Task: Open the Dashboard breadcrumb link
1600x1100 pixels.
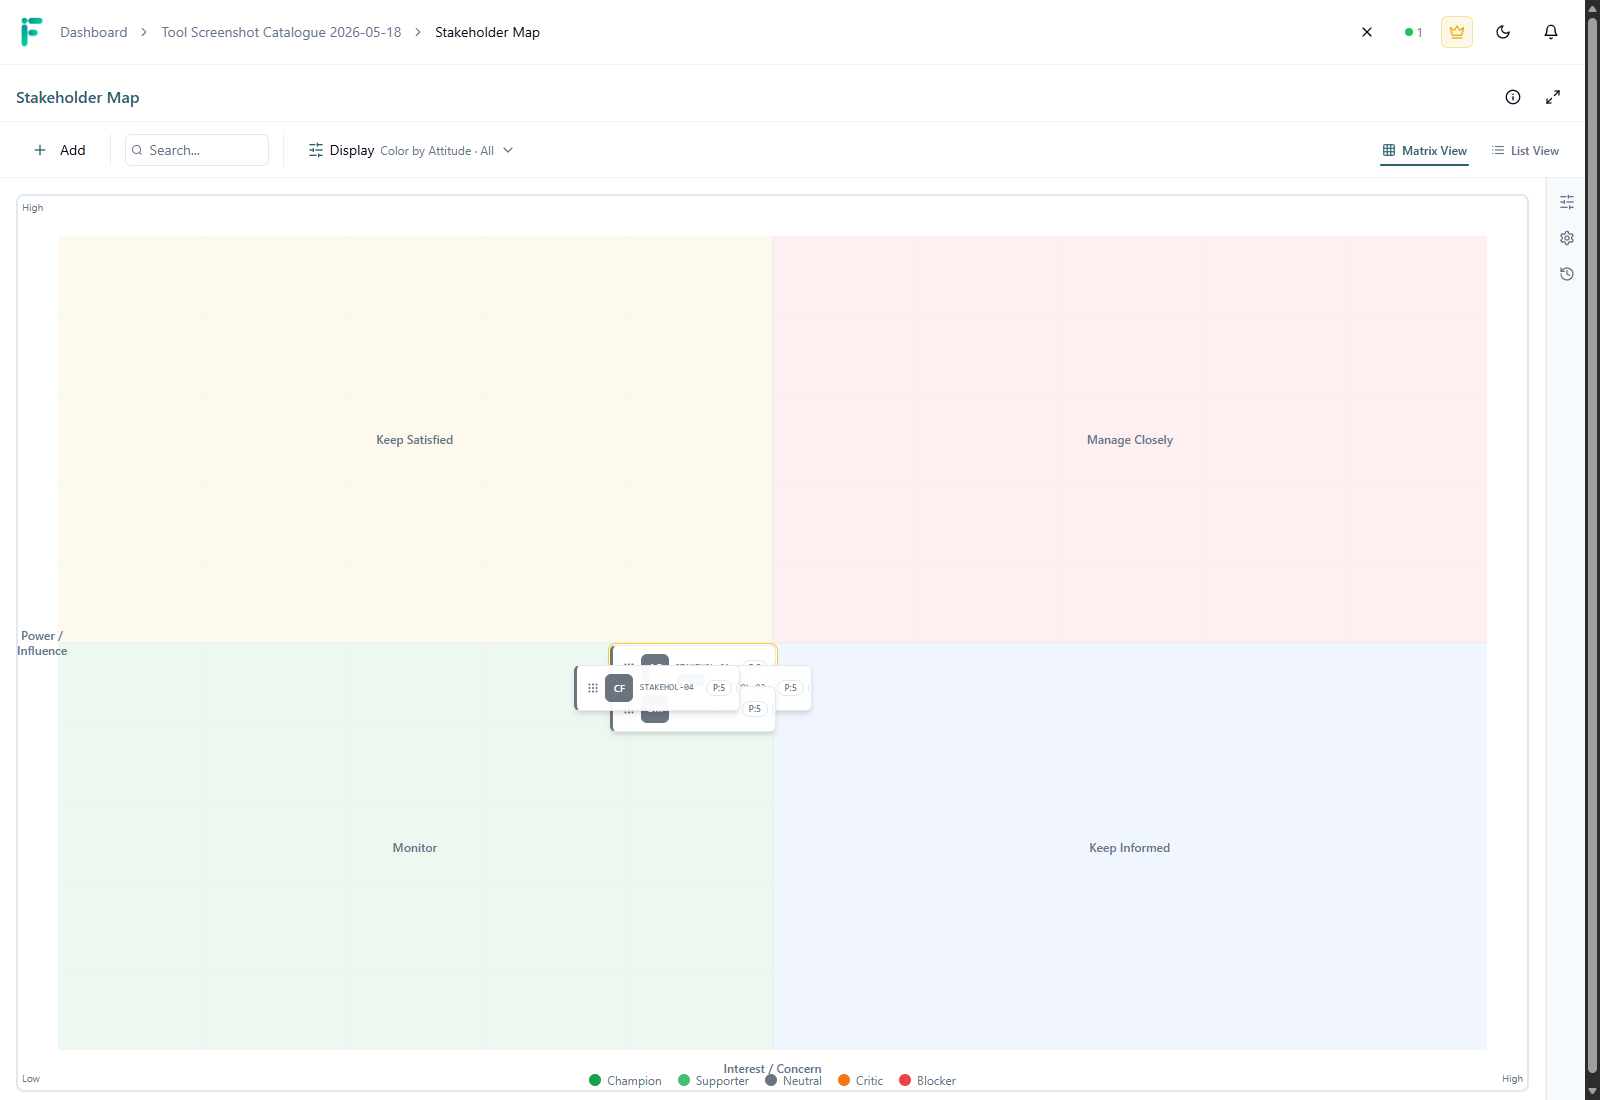Action: tap(94, 32)
